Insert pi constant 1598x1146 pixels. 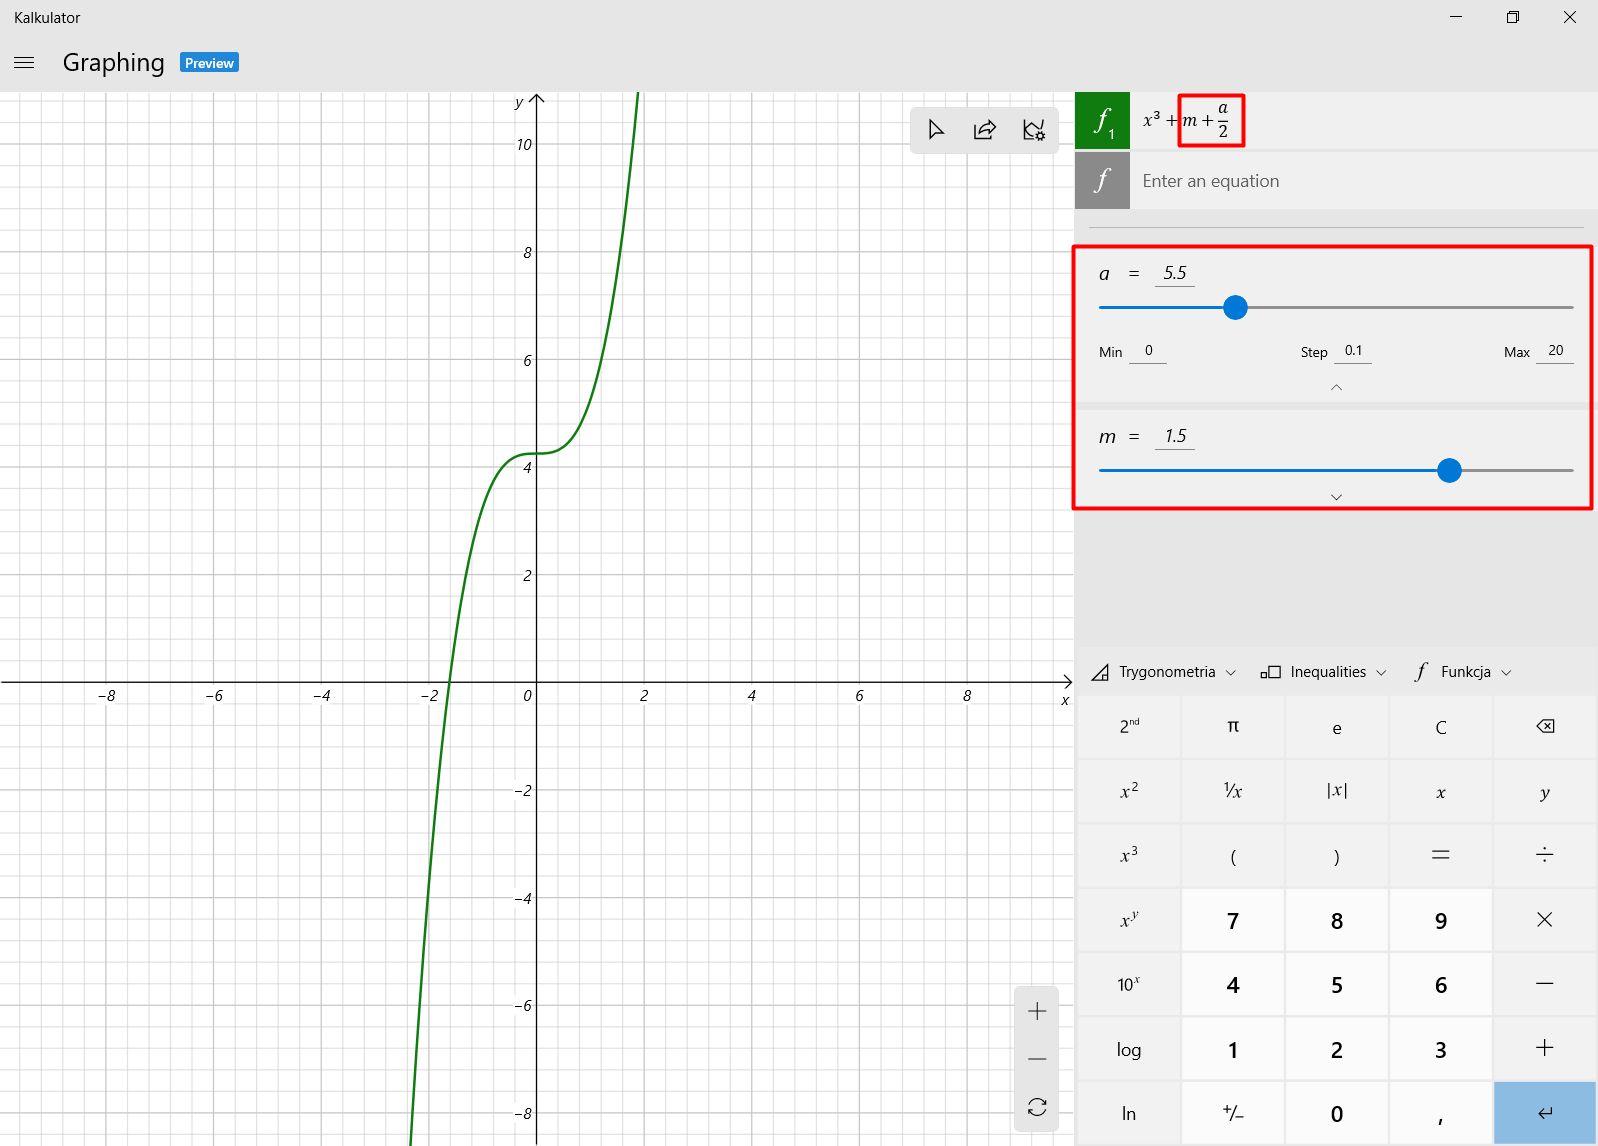click(1233, 727)
